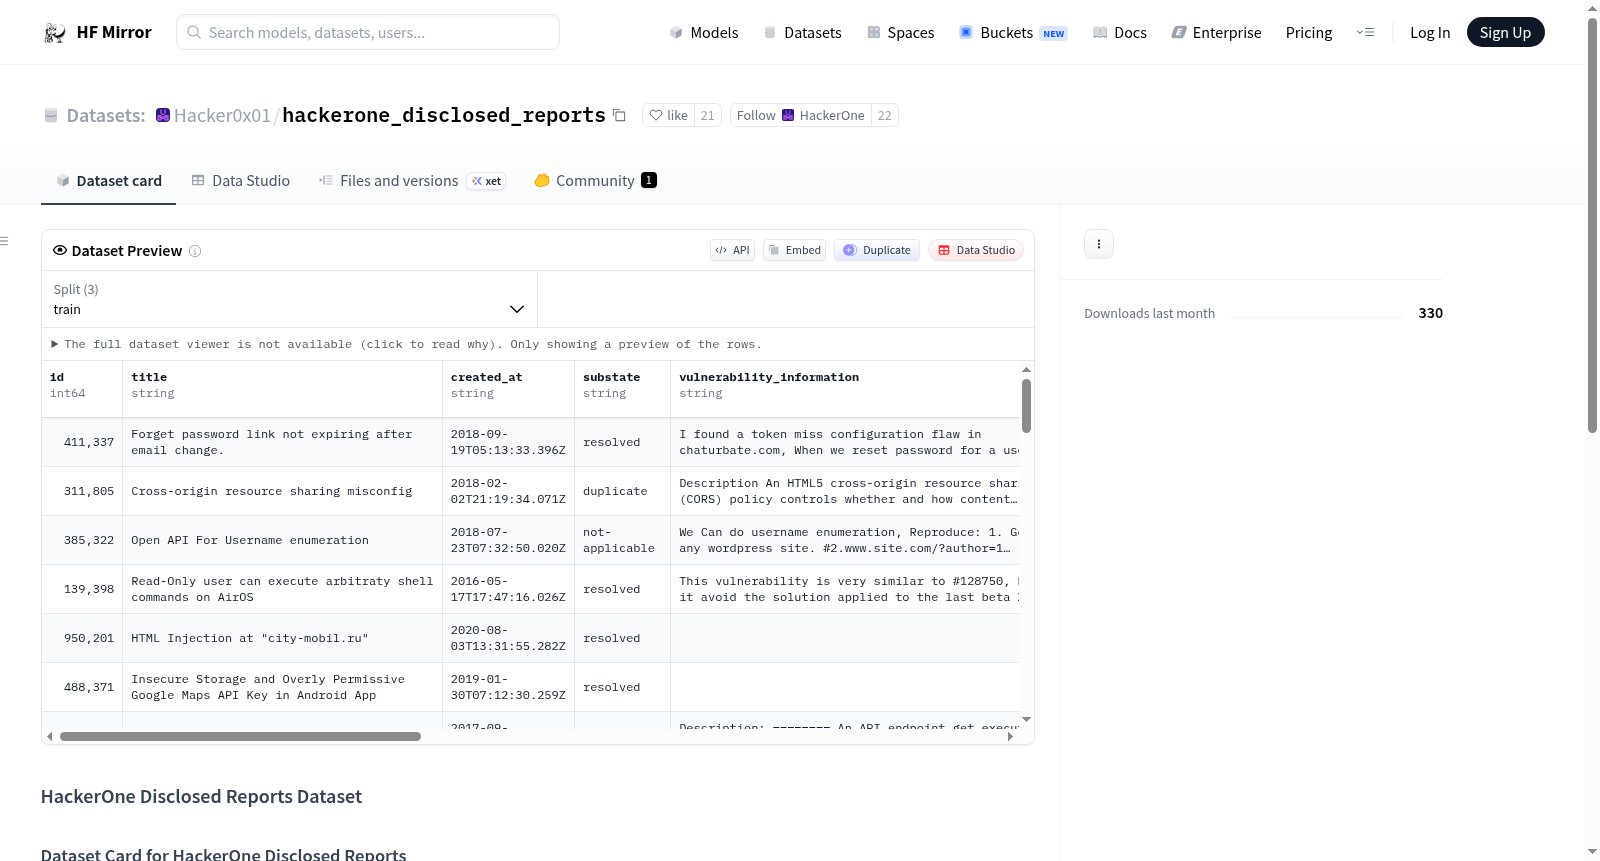Like the dataset
The height and width of the screenshot is (861, 1600).
click(669, 116)
